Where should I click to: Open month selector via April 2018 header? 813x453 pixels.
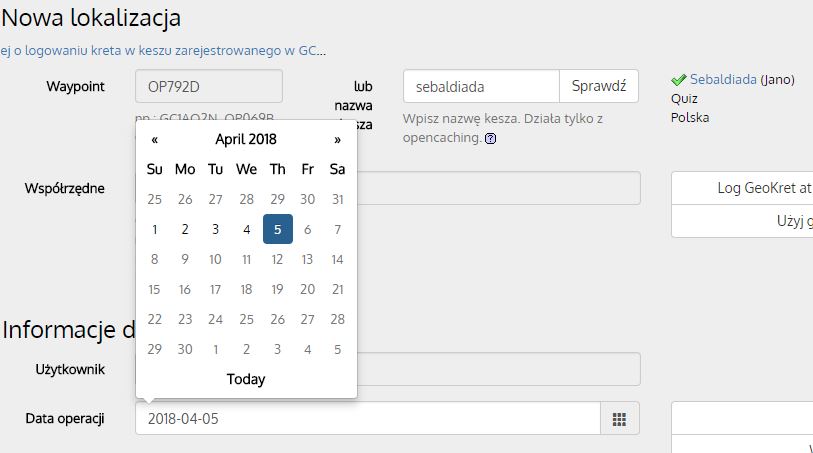click(246, 139)
